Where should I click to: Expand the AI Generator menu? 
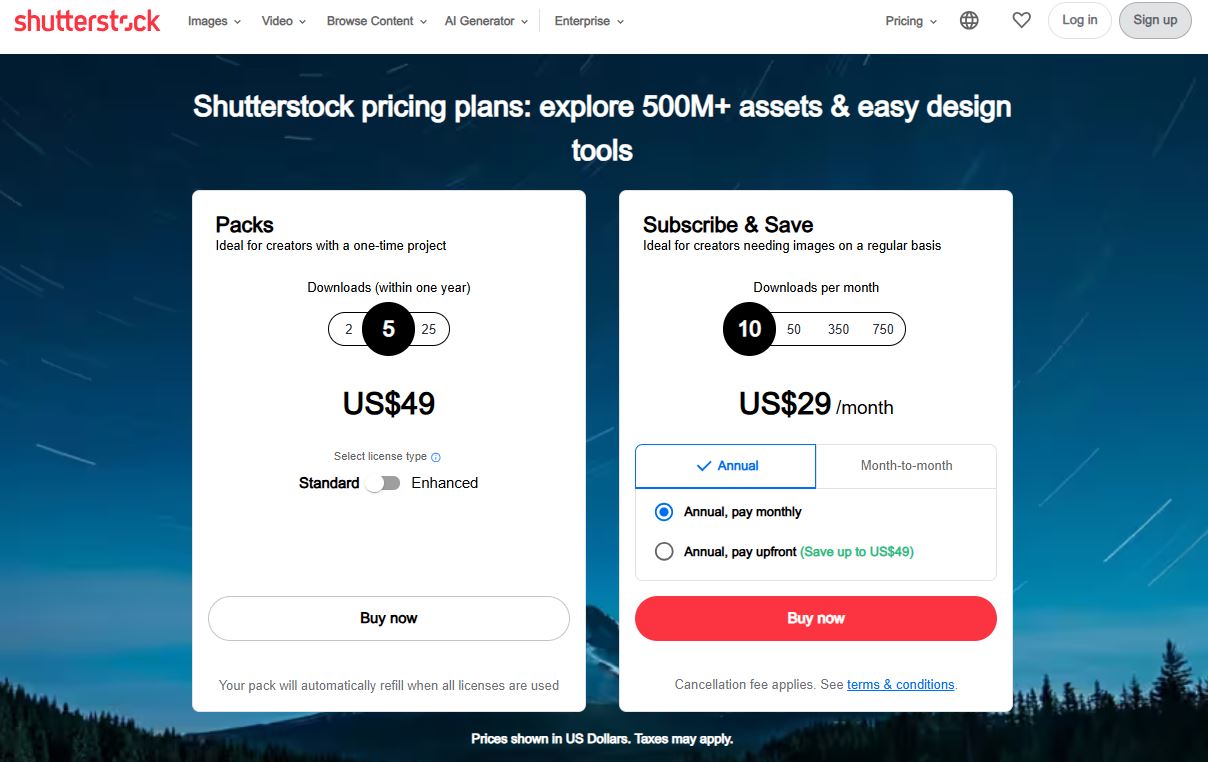click(x=486, y=21)
